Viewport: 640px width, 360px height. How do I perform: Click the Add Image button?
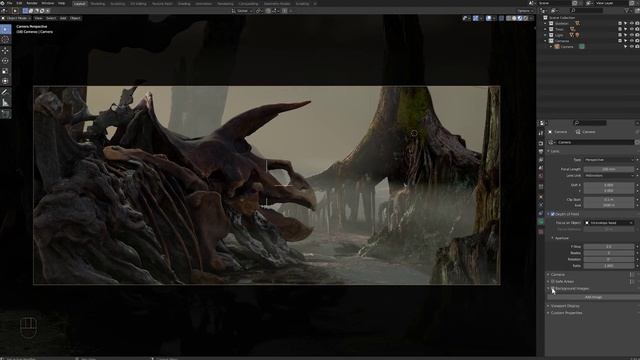[x=593, y=297]
